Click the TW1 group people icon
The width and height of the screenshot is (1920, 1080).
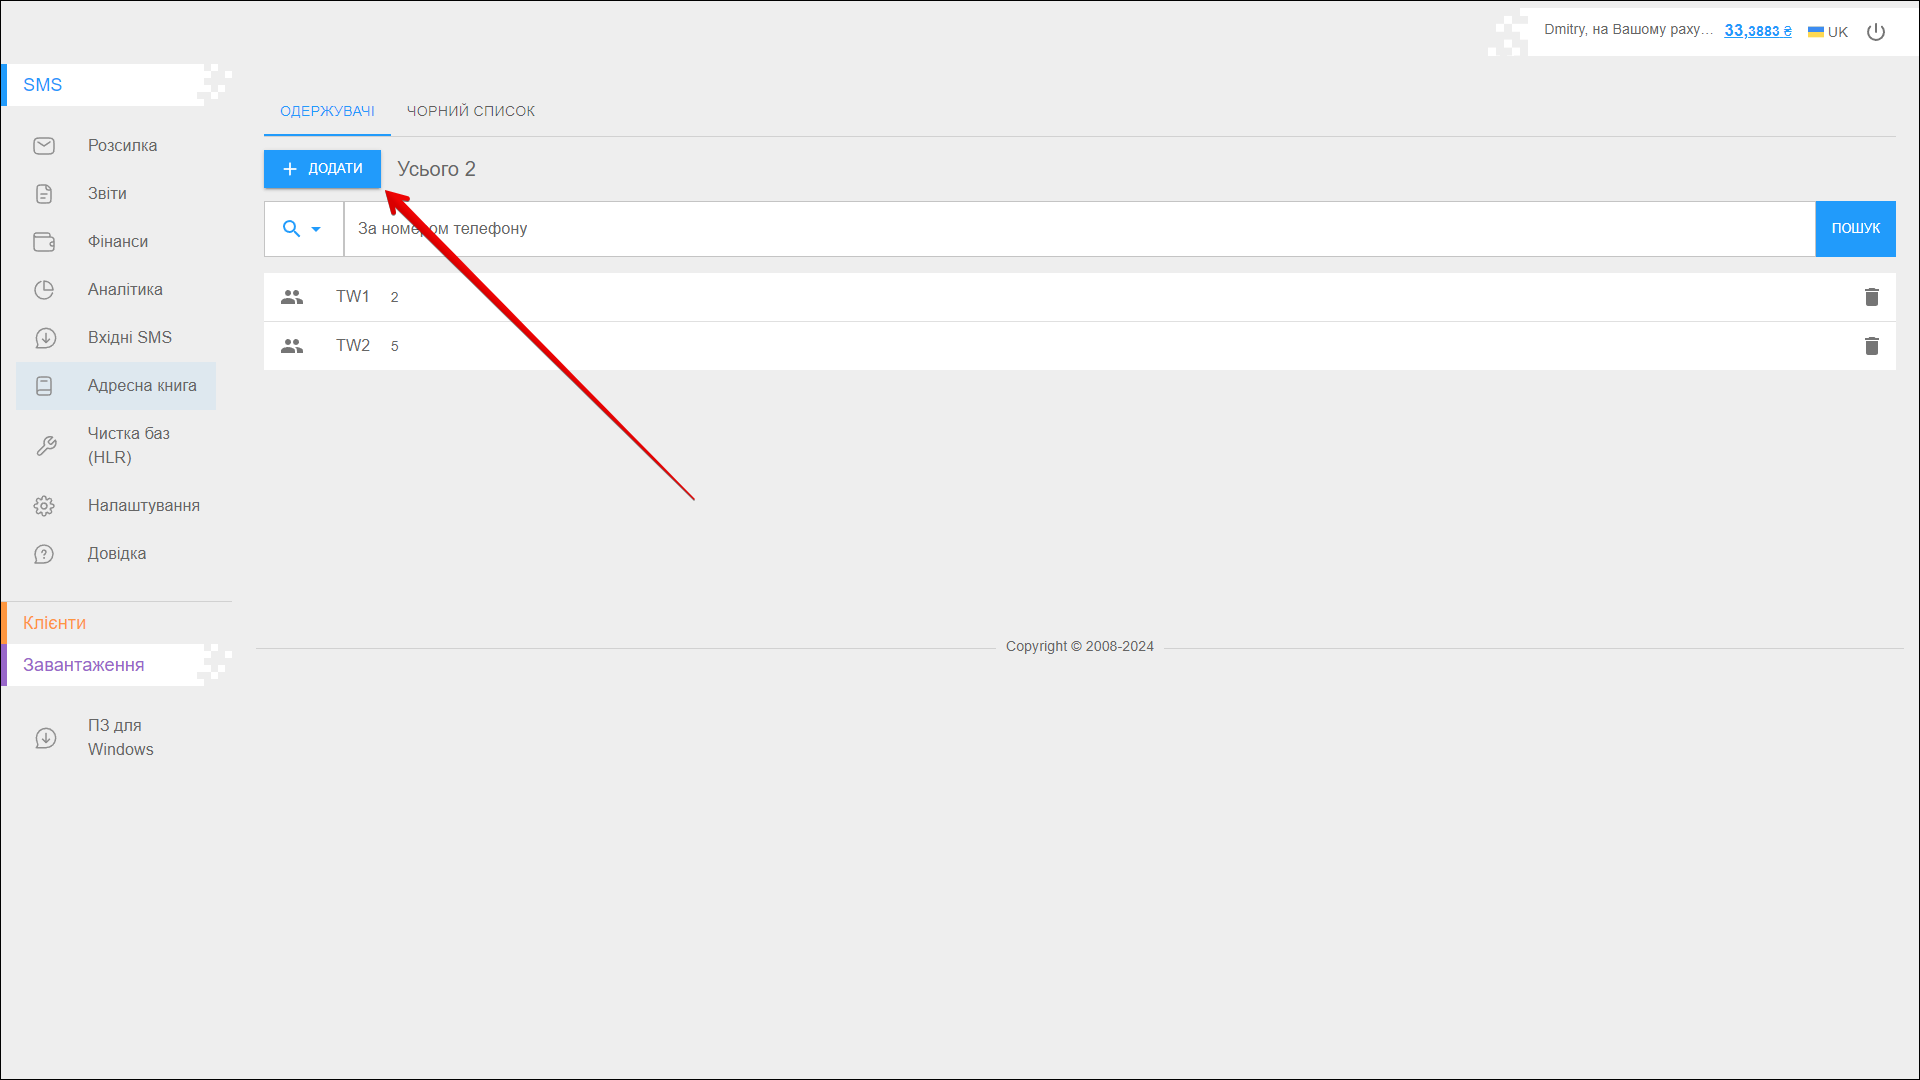pyautogui.click(x=292, y=297)
